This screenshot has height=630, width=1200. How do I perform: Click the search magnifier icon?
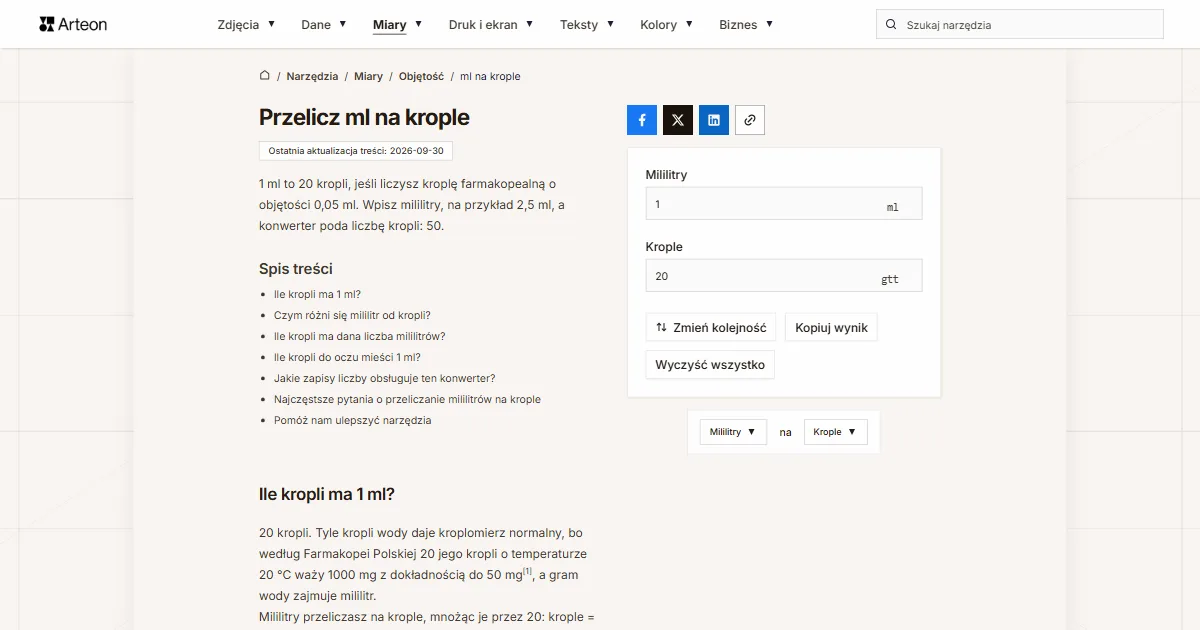[891, 24]
